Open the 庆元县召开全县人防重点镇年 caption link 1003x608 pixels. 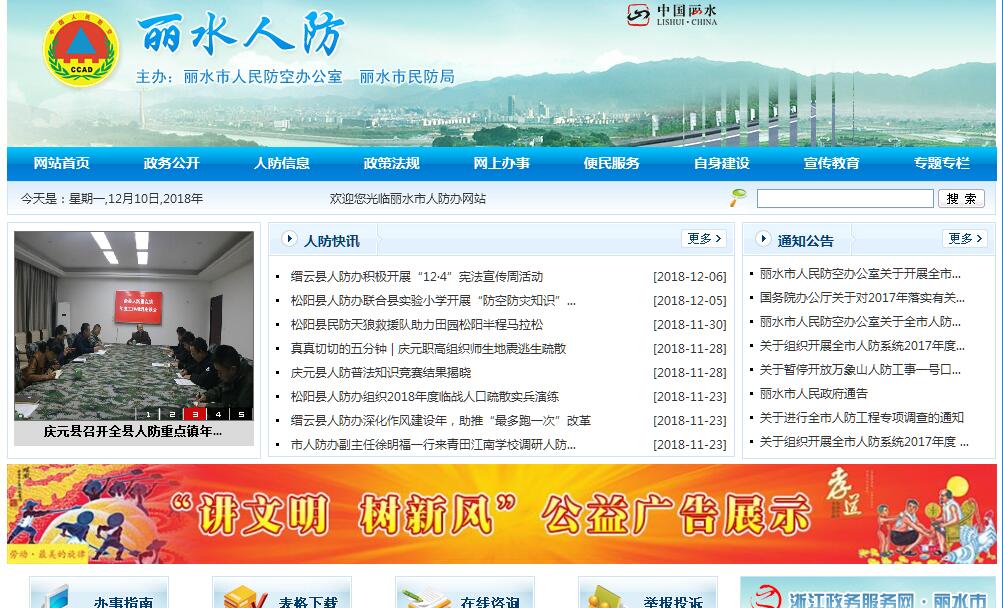[x=133, y=431]
